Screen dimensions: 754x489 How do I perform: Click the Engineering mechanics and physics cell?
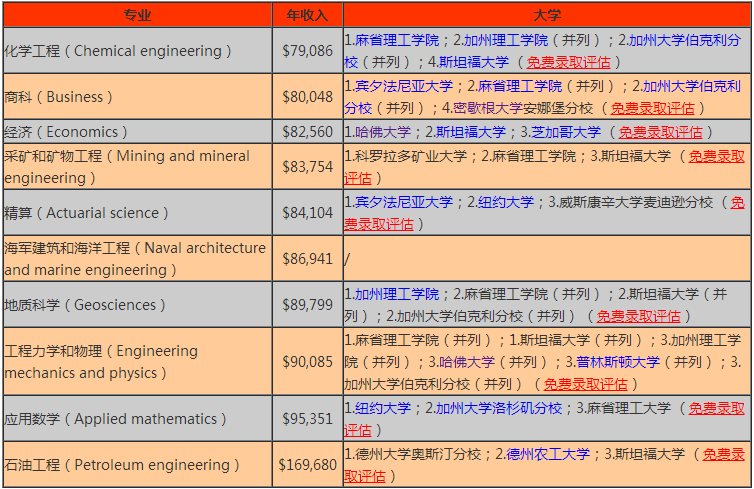(x=138, y=362)
